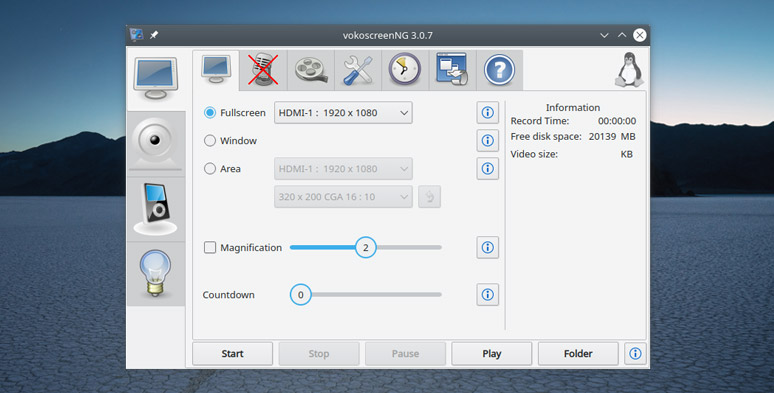
Task: Click the Pause button
Action: coord(405,354)
